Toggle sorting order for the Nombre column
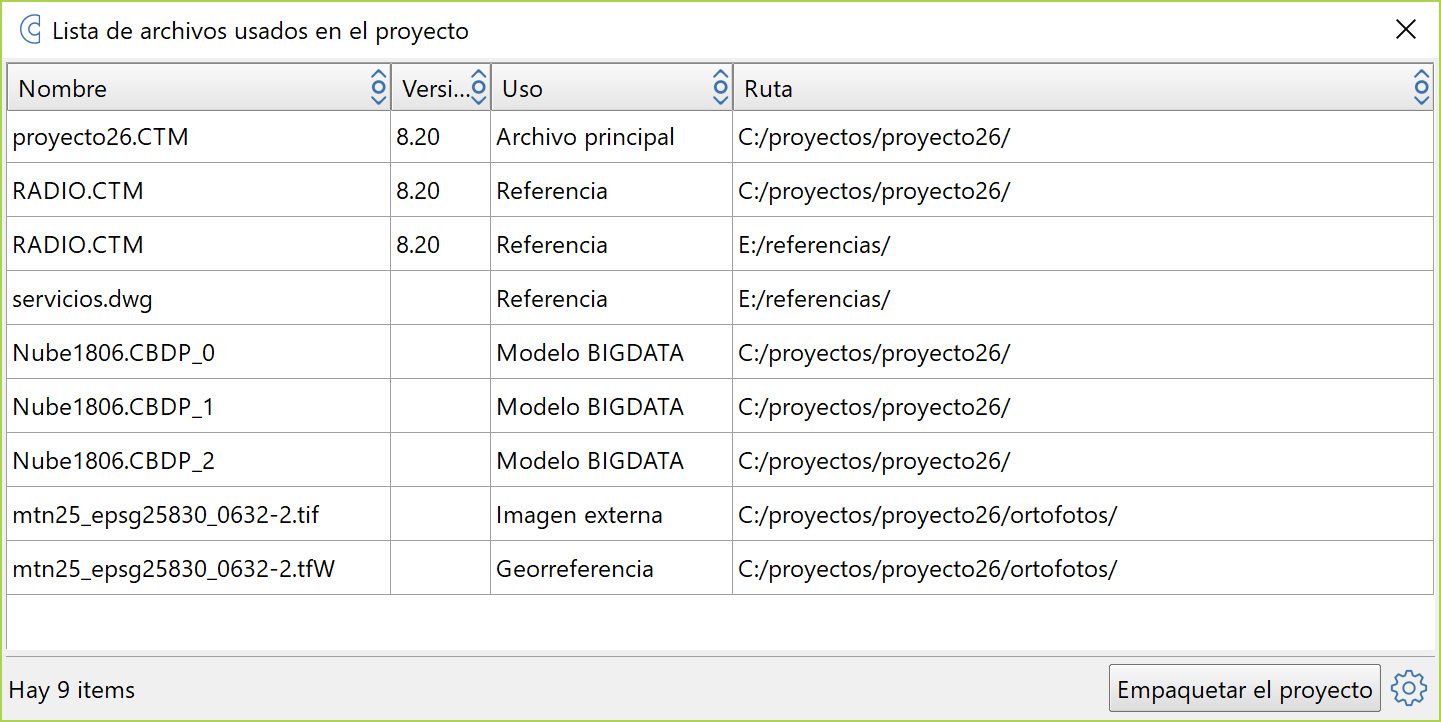Image resolution: width=1441 pixels, height=722 pixels. click(x=378, y=87)
